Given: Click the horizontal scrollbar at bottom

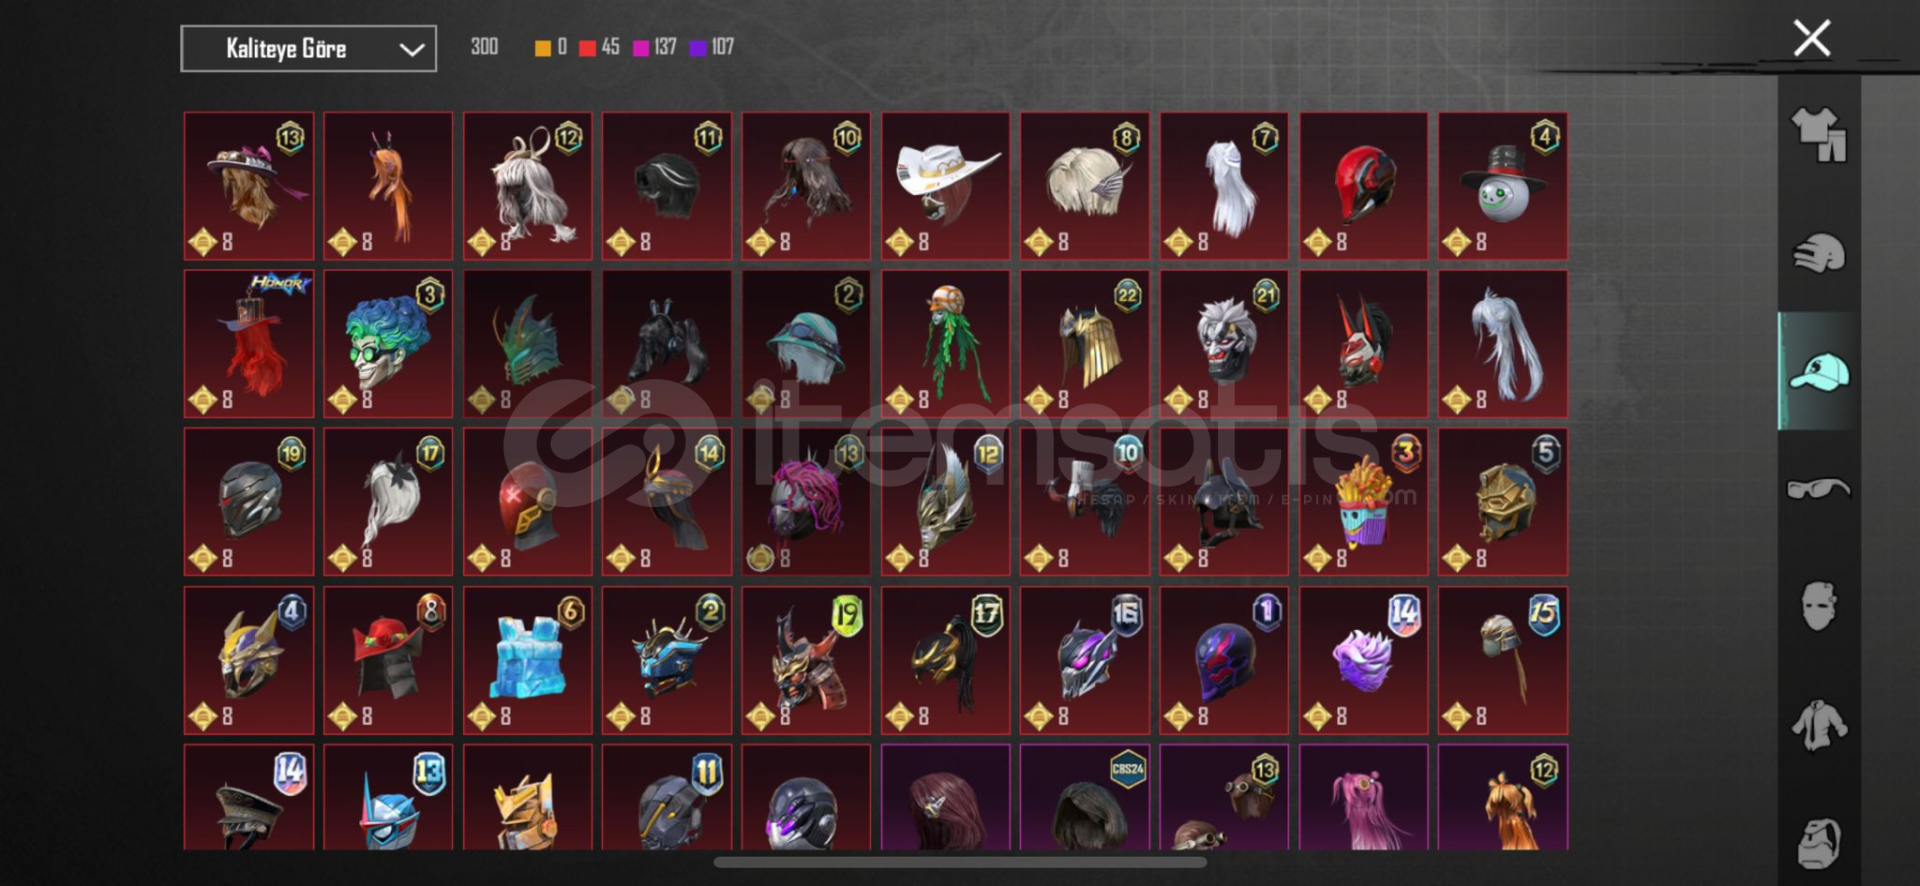Looking at the screenshot, I should click(x=960, y=862).
